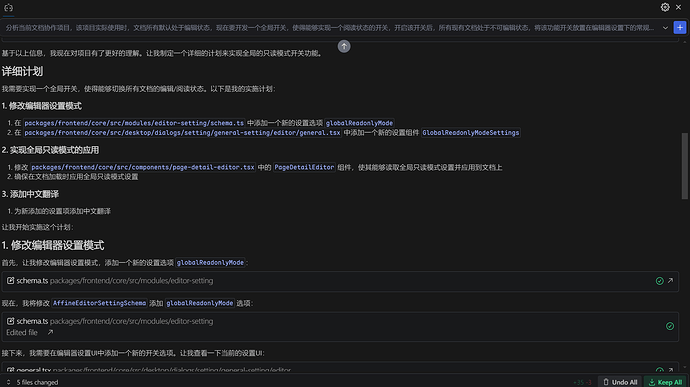
Task: Expand the 5 files changed list
Action: pos(8,382)
